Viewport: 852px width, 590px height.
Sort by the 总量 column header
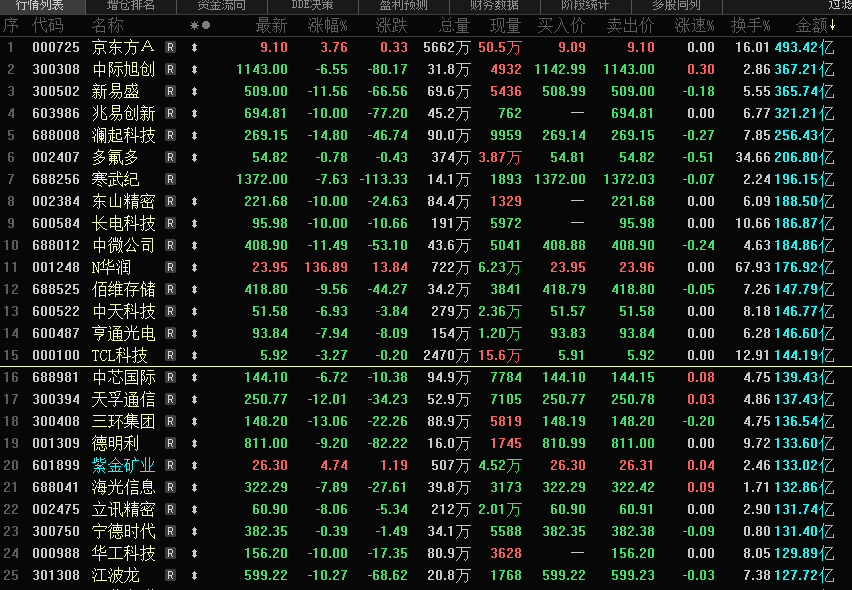(454, 25)
